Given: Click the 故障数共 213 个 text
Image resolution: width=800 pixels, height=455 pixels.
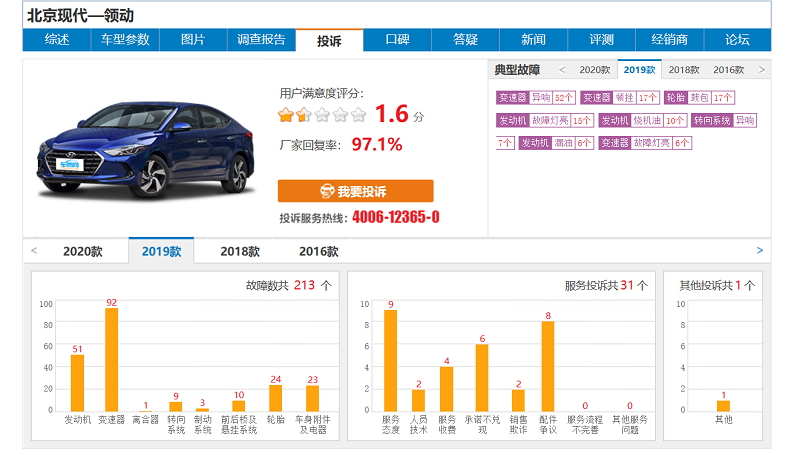Looking at the screenshot, I should click(x=289, y=285).
